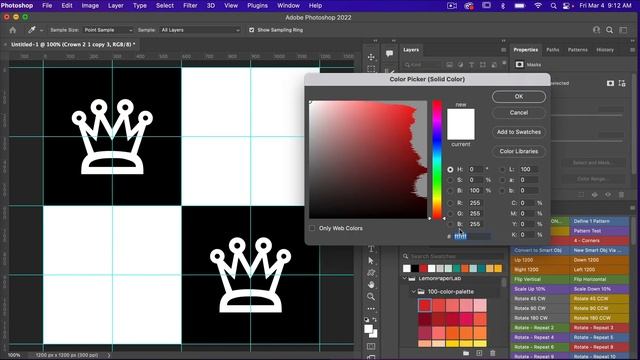This screenshot has width=640, height=360.
Task: Enable Only Web Colors checkbox
Action: 312,228
